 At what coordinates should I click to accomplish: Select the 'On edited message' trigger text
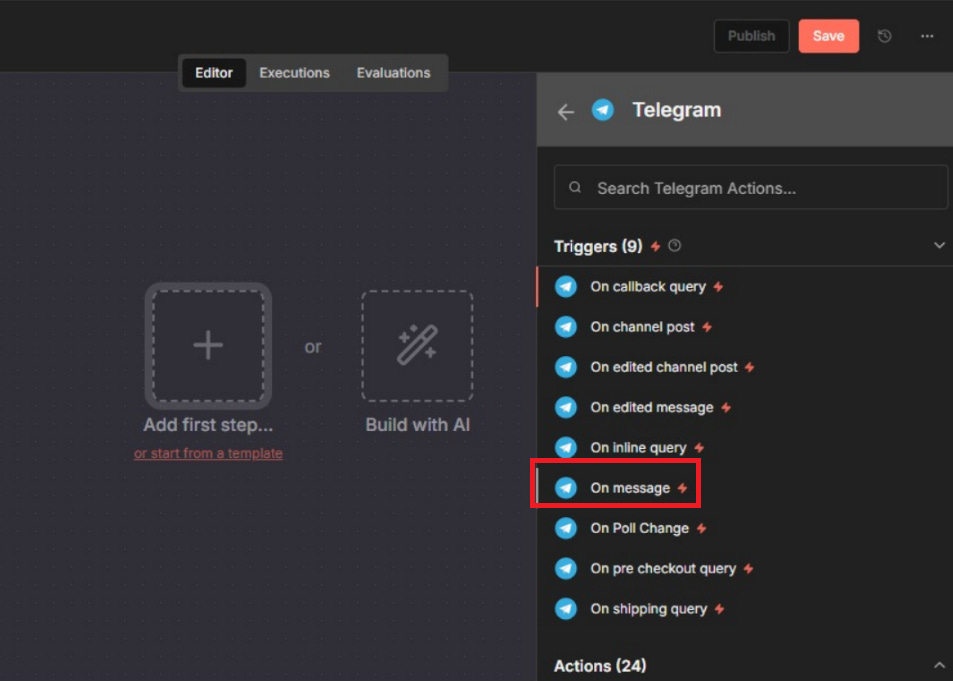tap(652, 407)
